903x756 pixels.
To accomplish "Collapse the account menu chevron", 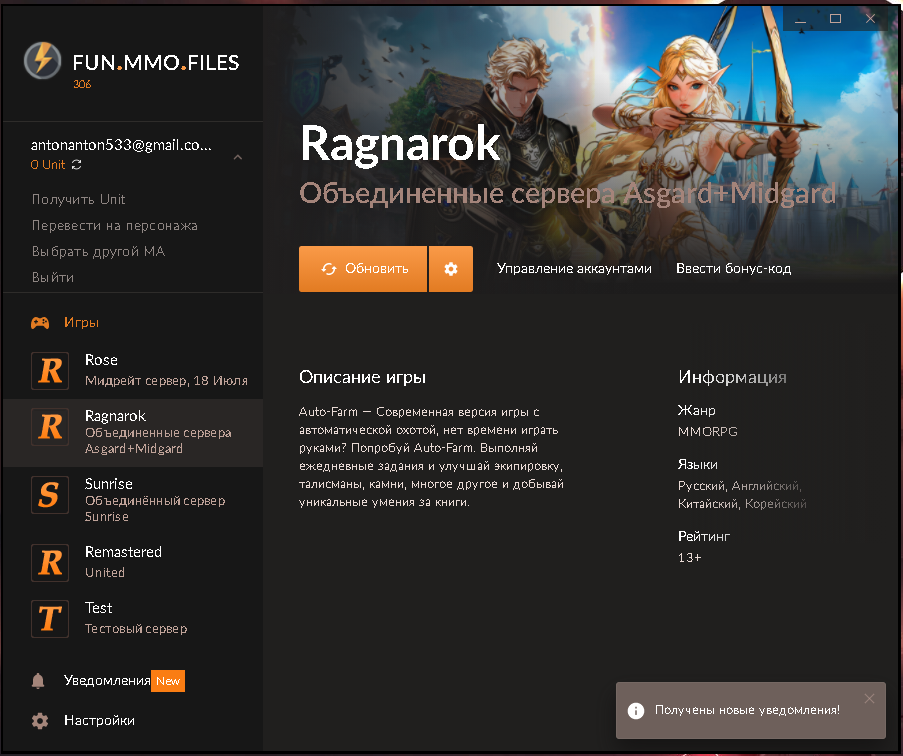I will click(x=238, y=157).
